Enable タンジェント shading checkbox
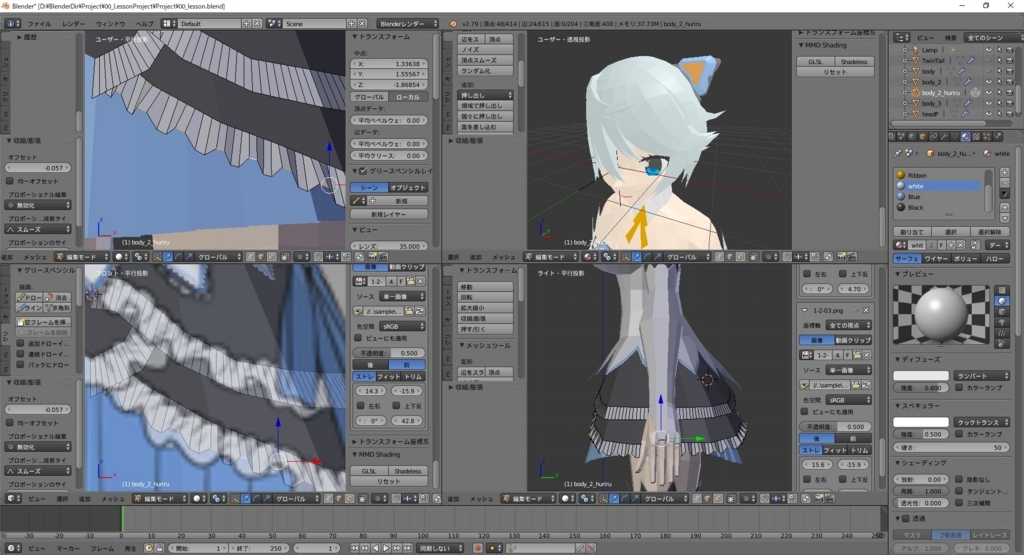This screenshot has width=1024, height=555. (x=959, y=491)
